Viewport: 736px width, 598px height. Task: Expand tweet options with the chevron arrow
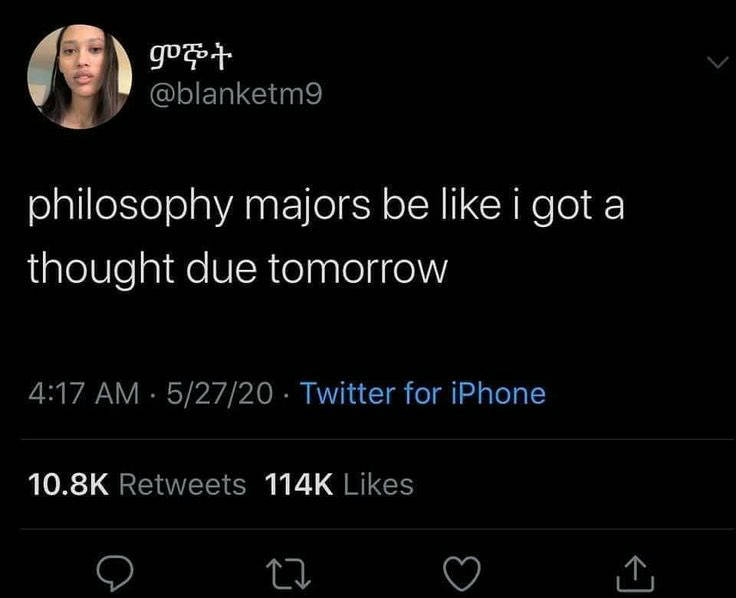click(717, 62)
